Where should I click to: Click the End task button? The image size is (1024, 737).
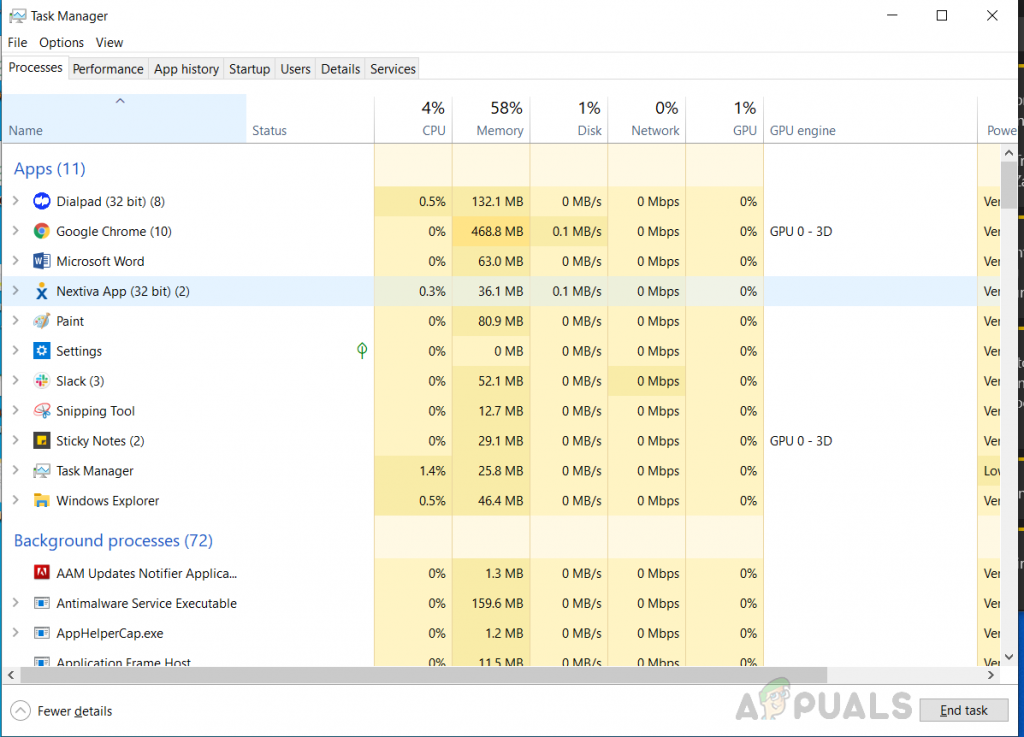pyautogui.click(x=963, y=710)
